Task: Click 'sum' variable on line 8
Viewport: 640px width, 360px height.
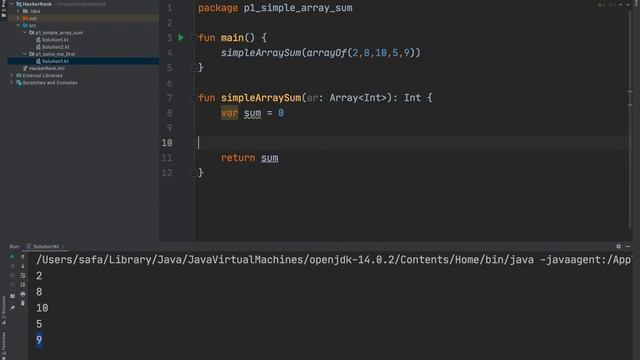Action: 252,113
